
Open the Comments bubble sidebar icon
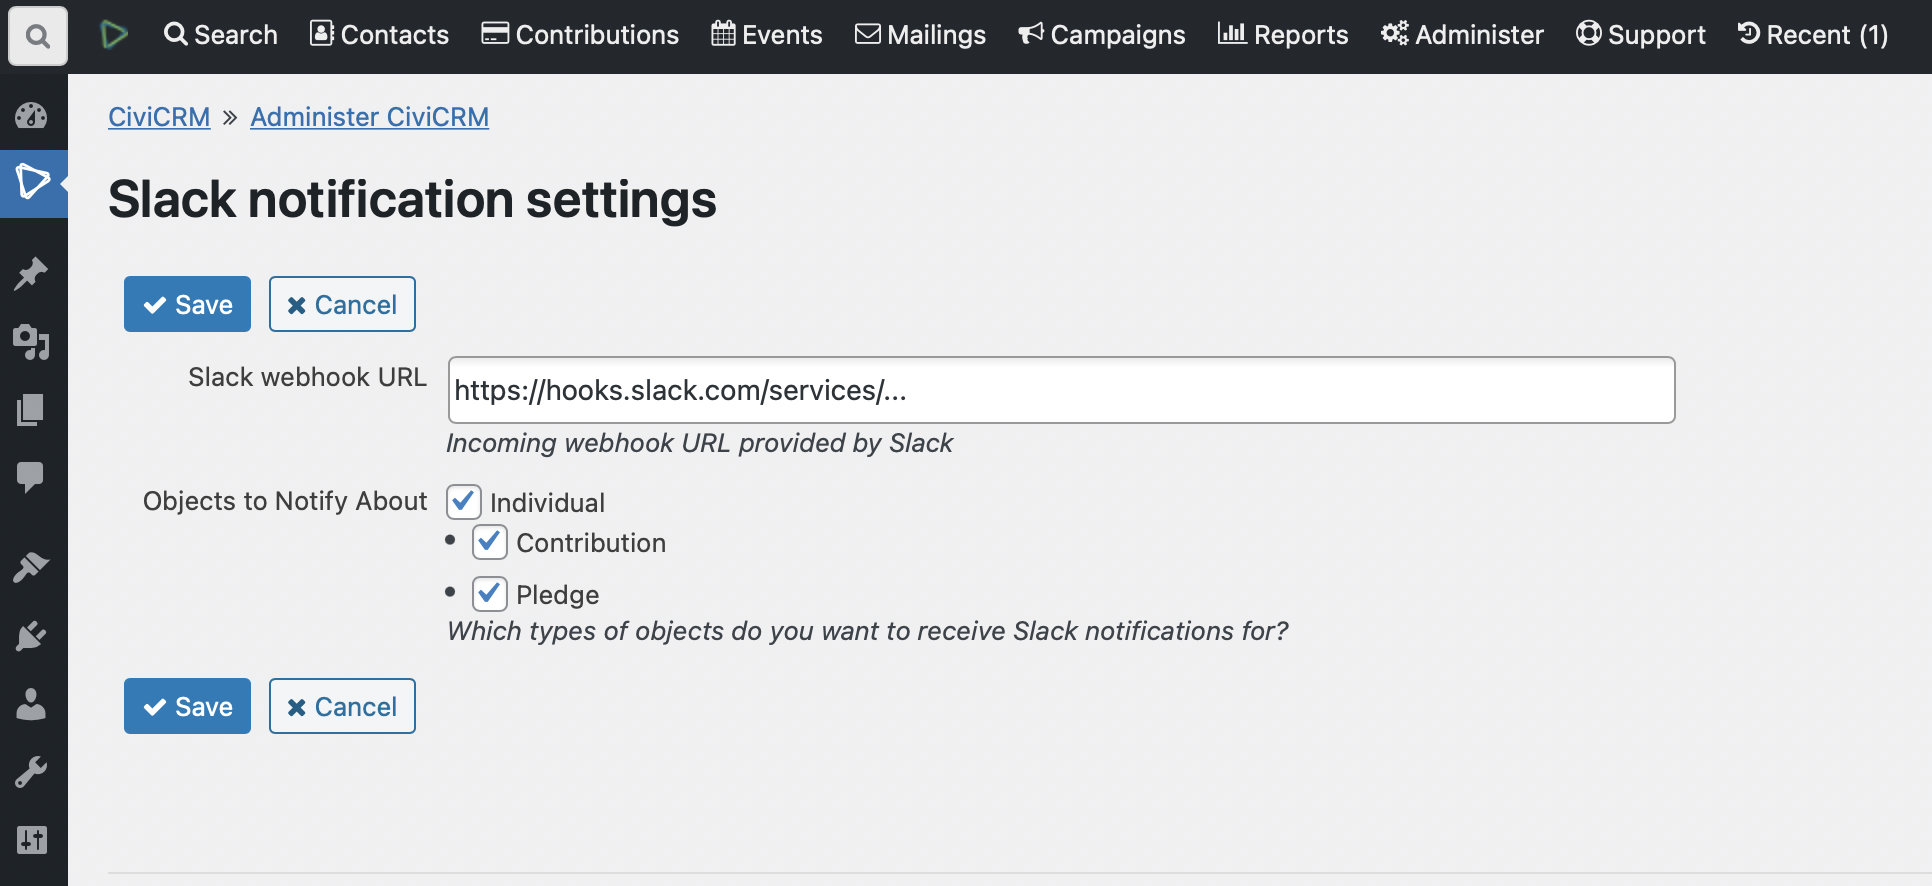31,477
